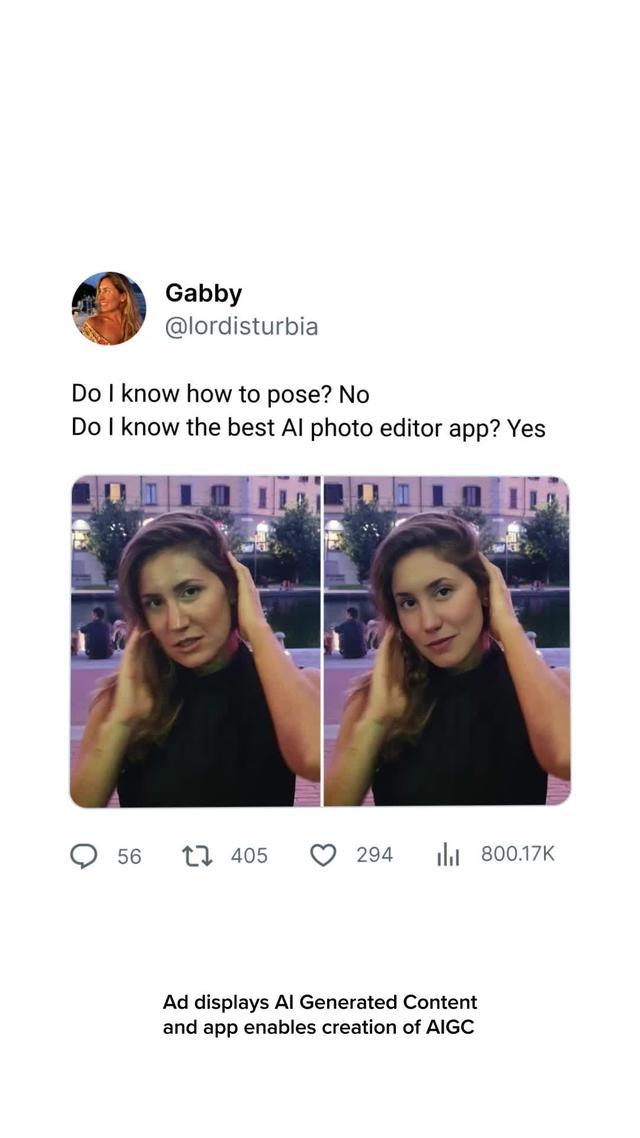Image resolution: width=640 pixels, height=1138 pixels.
Task: Open the view analytics bar chart icon
Action: (448, 856)
